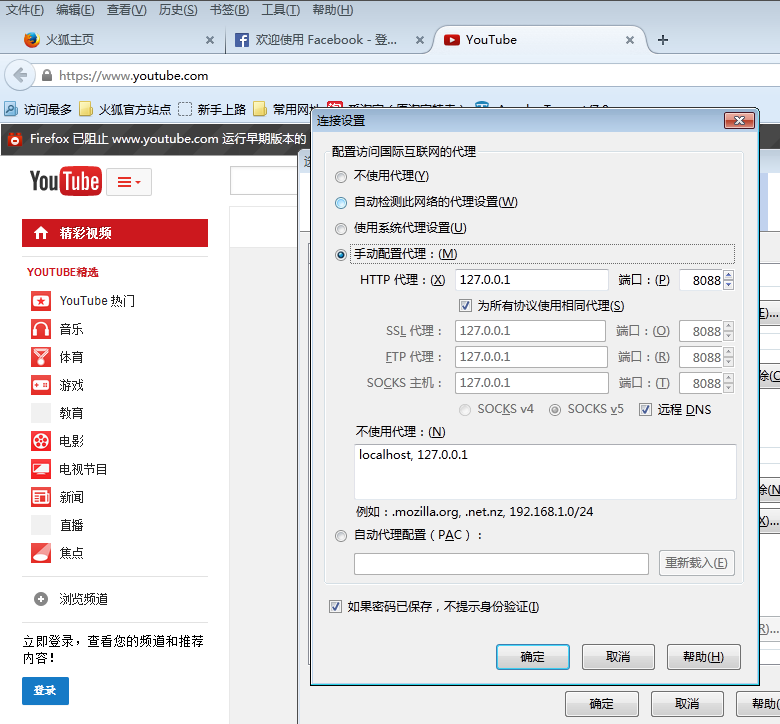
Task: Decrease HTTP proxy port with down arrow
Action: click(729, 285)
